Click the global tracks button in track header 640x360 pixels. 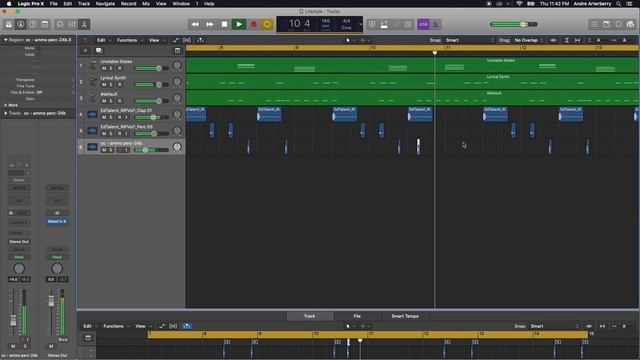tap(177, 51)
